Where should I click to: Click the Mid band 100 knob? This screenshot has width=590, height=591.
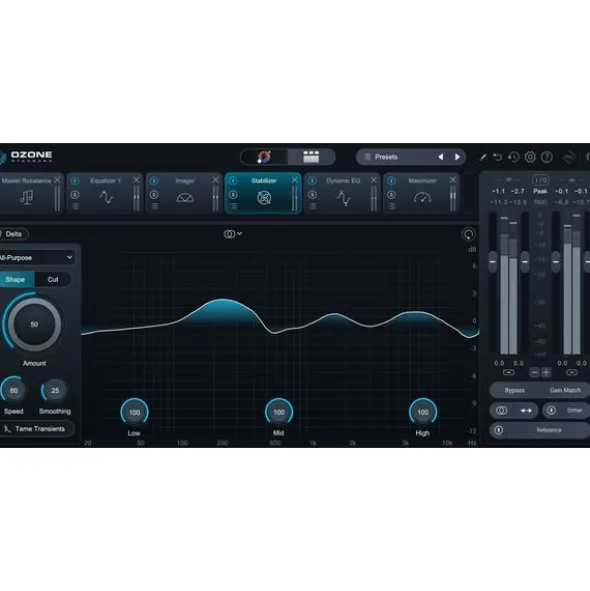point(279,412)
